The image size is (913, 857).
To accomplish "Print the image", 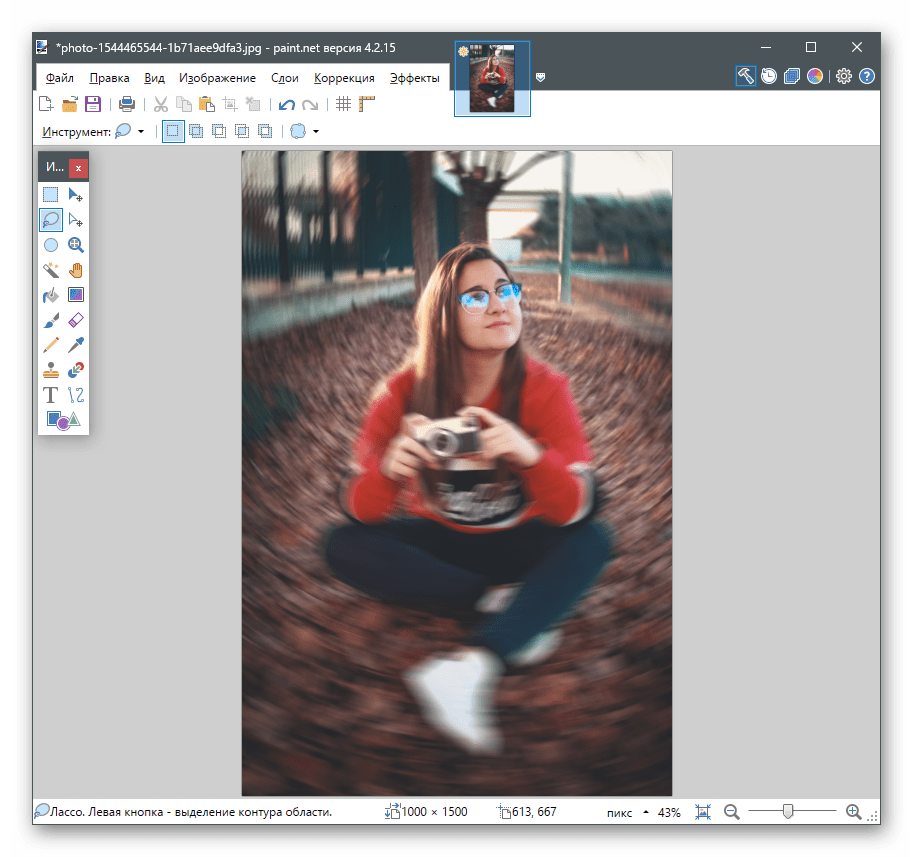I will 126,104.
